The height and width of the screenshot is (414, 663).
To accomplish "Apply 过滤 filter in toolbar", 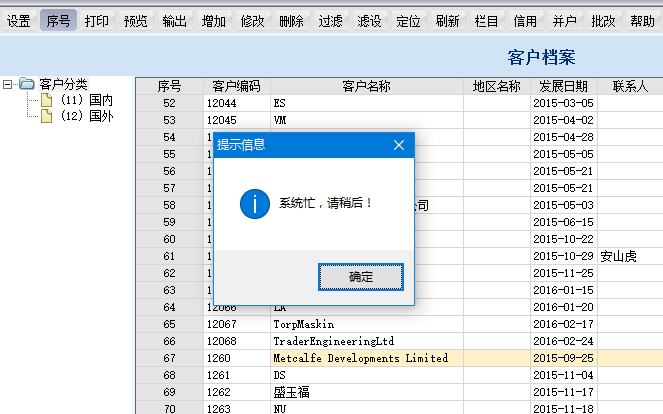I will (x=331, y=20).
